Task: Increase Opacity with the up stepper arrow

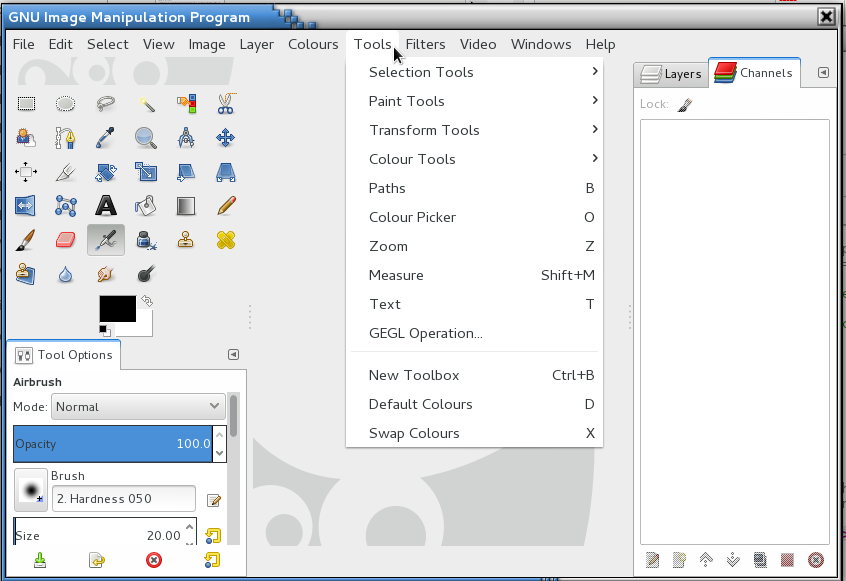Action: click(220, 435)
